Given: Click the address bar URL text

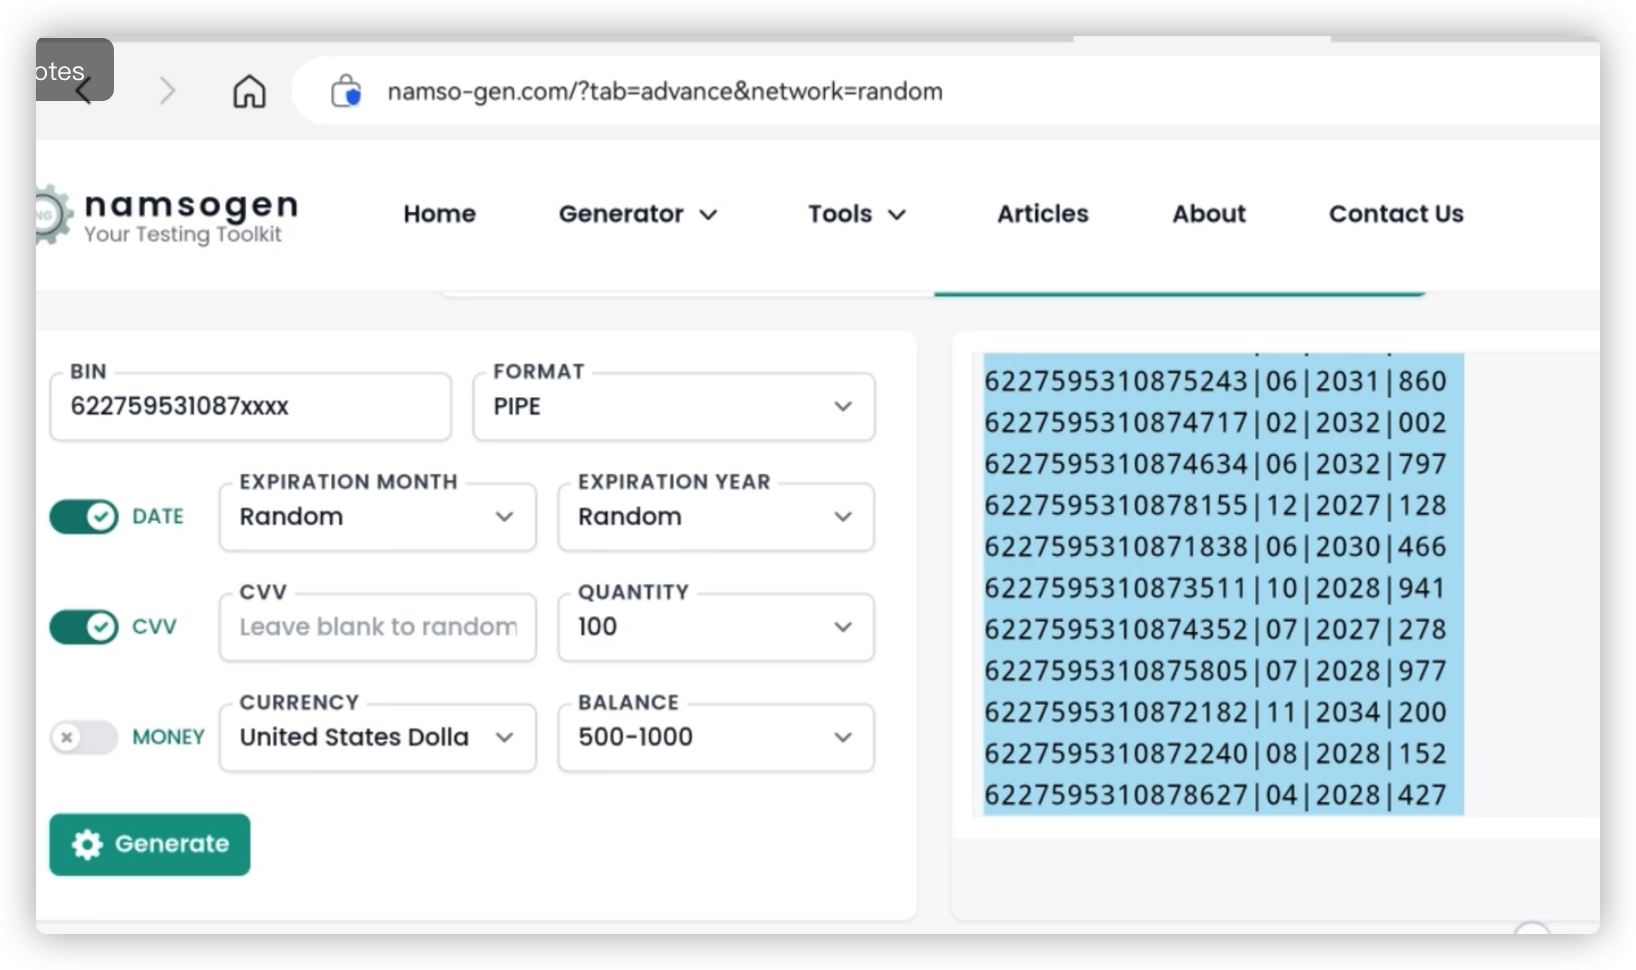Looking at the screenshot, I should [665, 91].
